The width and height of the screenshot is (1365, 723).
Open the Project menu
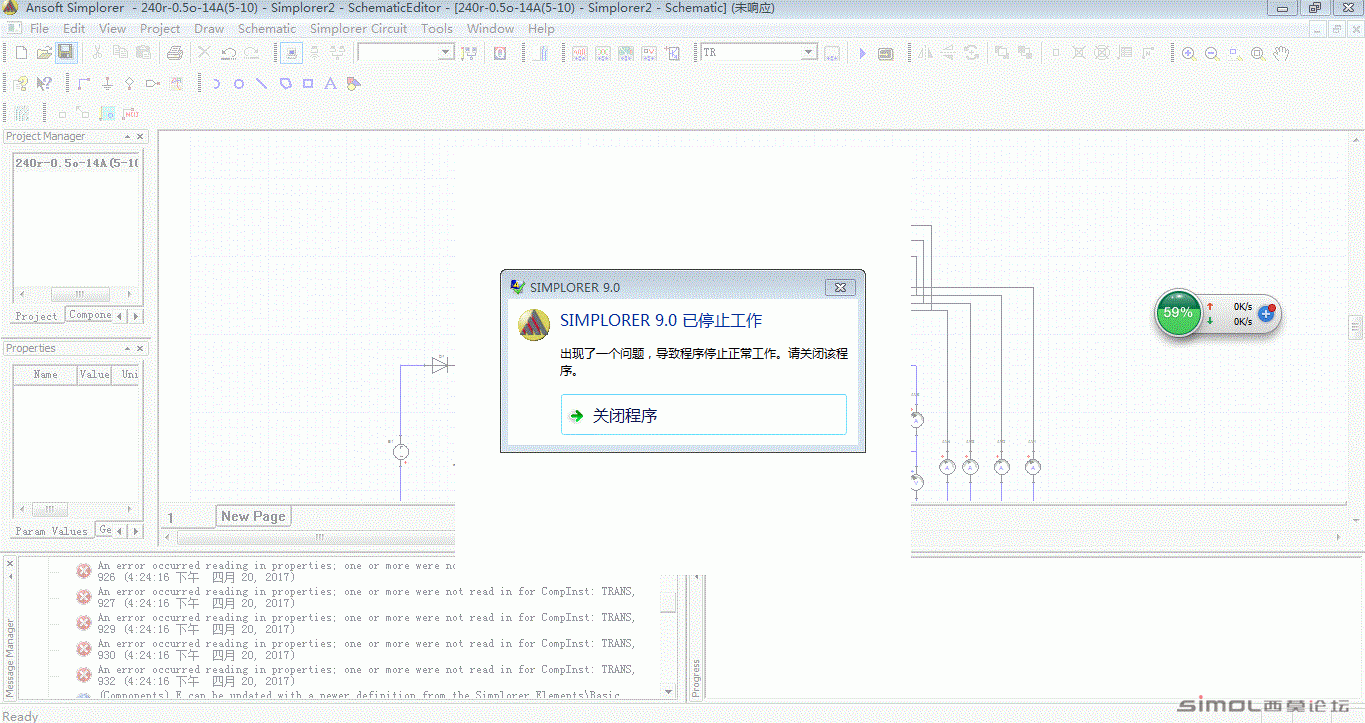tap(160, 29)
